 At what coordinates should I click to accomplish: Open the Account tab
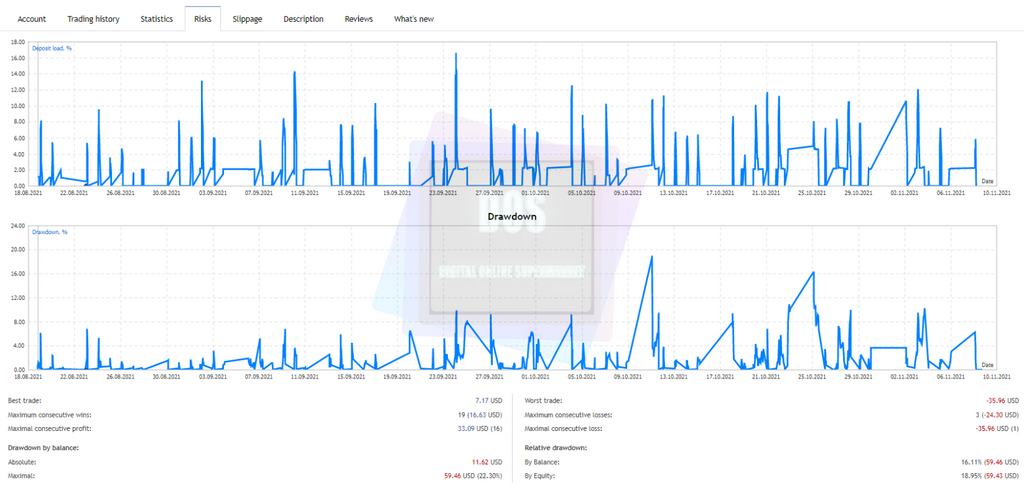point(31,19)
